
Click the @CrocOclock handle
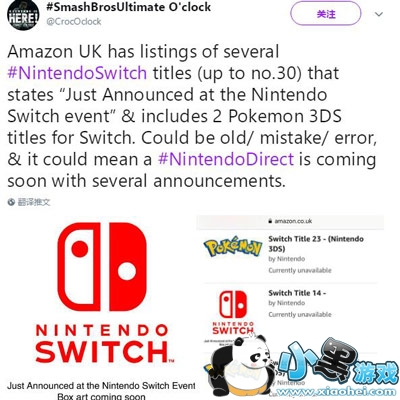click(x=74, y=22)
